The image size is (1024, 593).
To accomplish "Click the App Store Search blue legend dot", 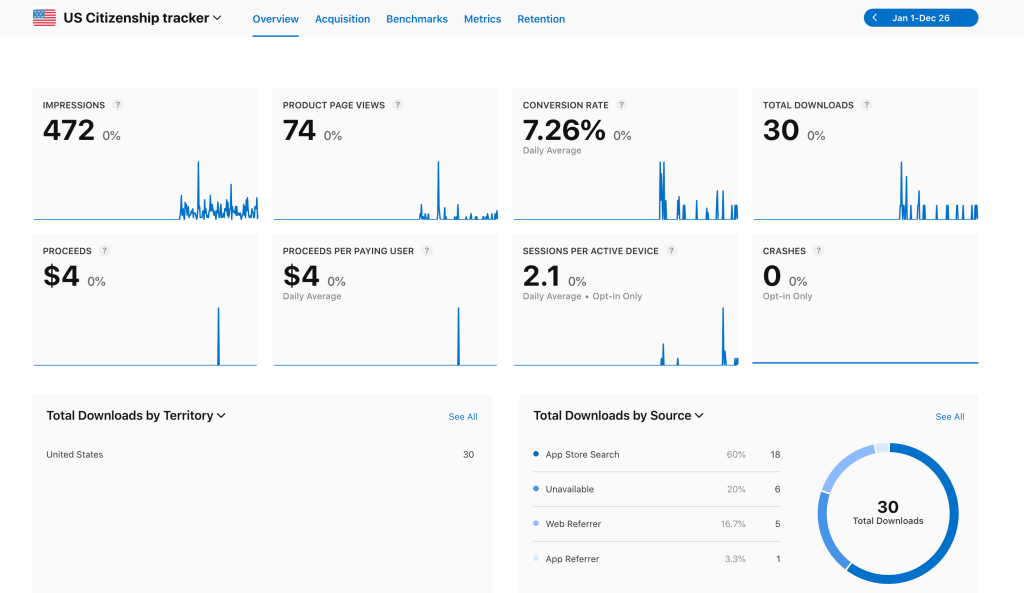I will (536, 455).
